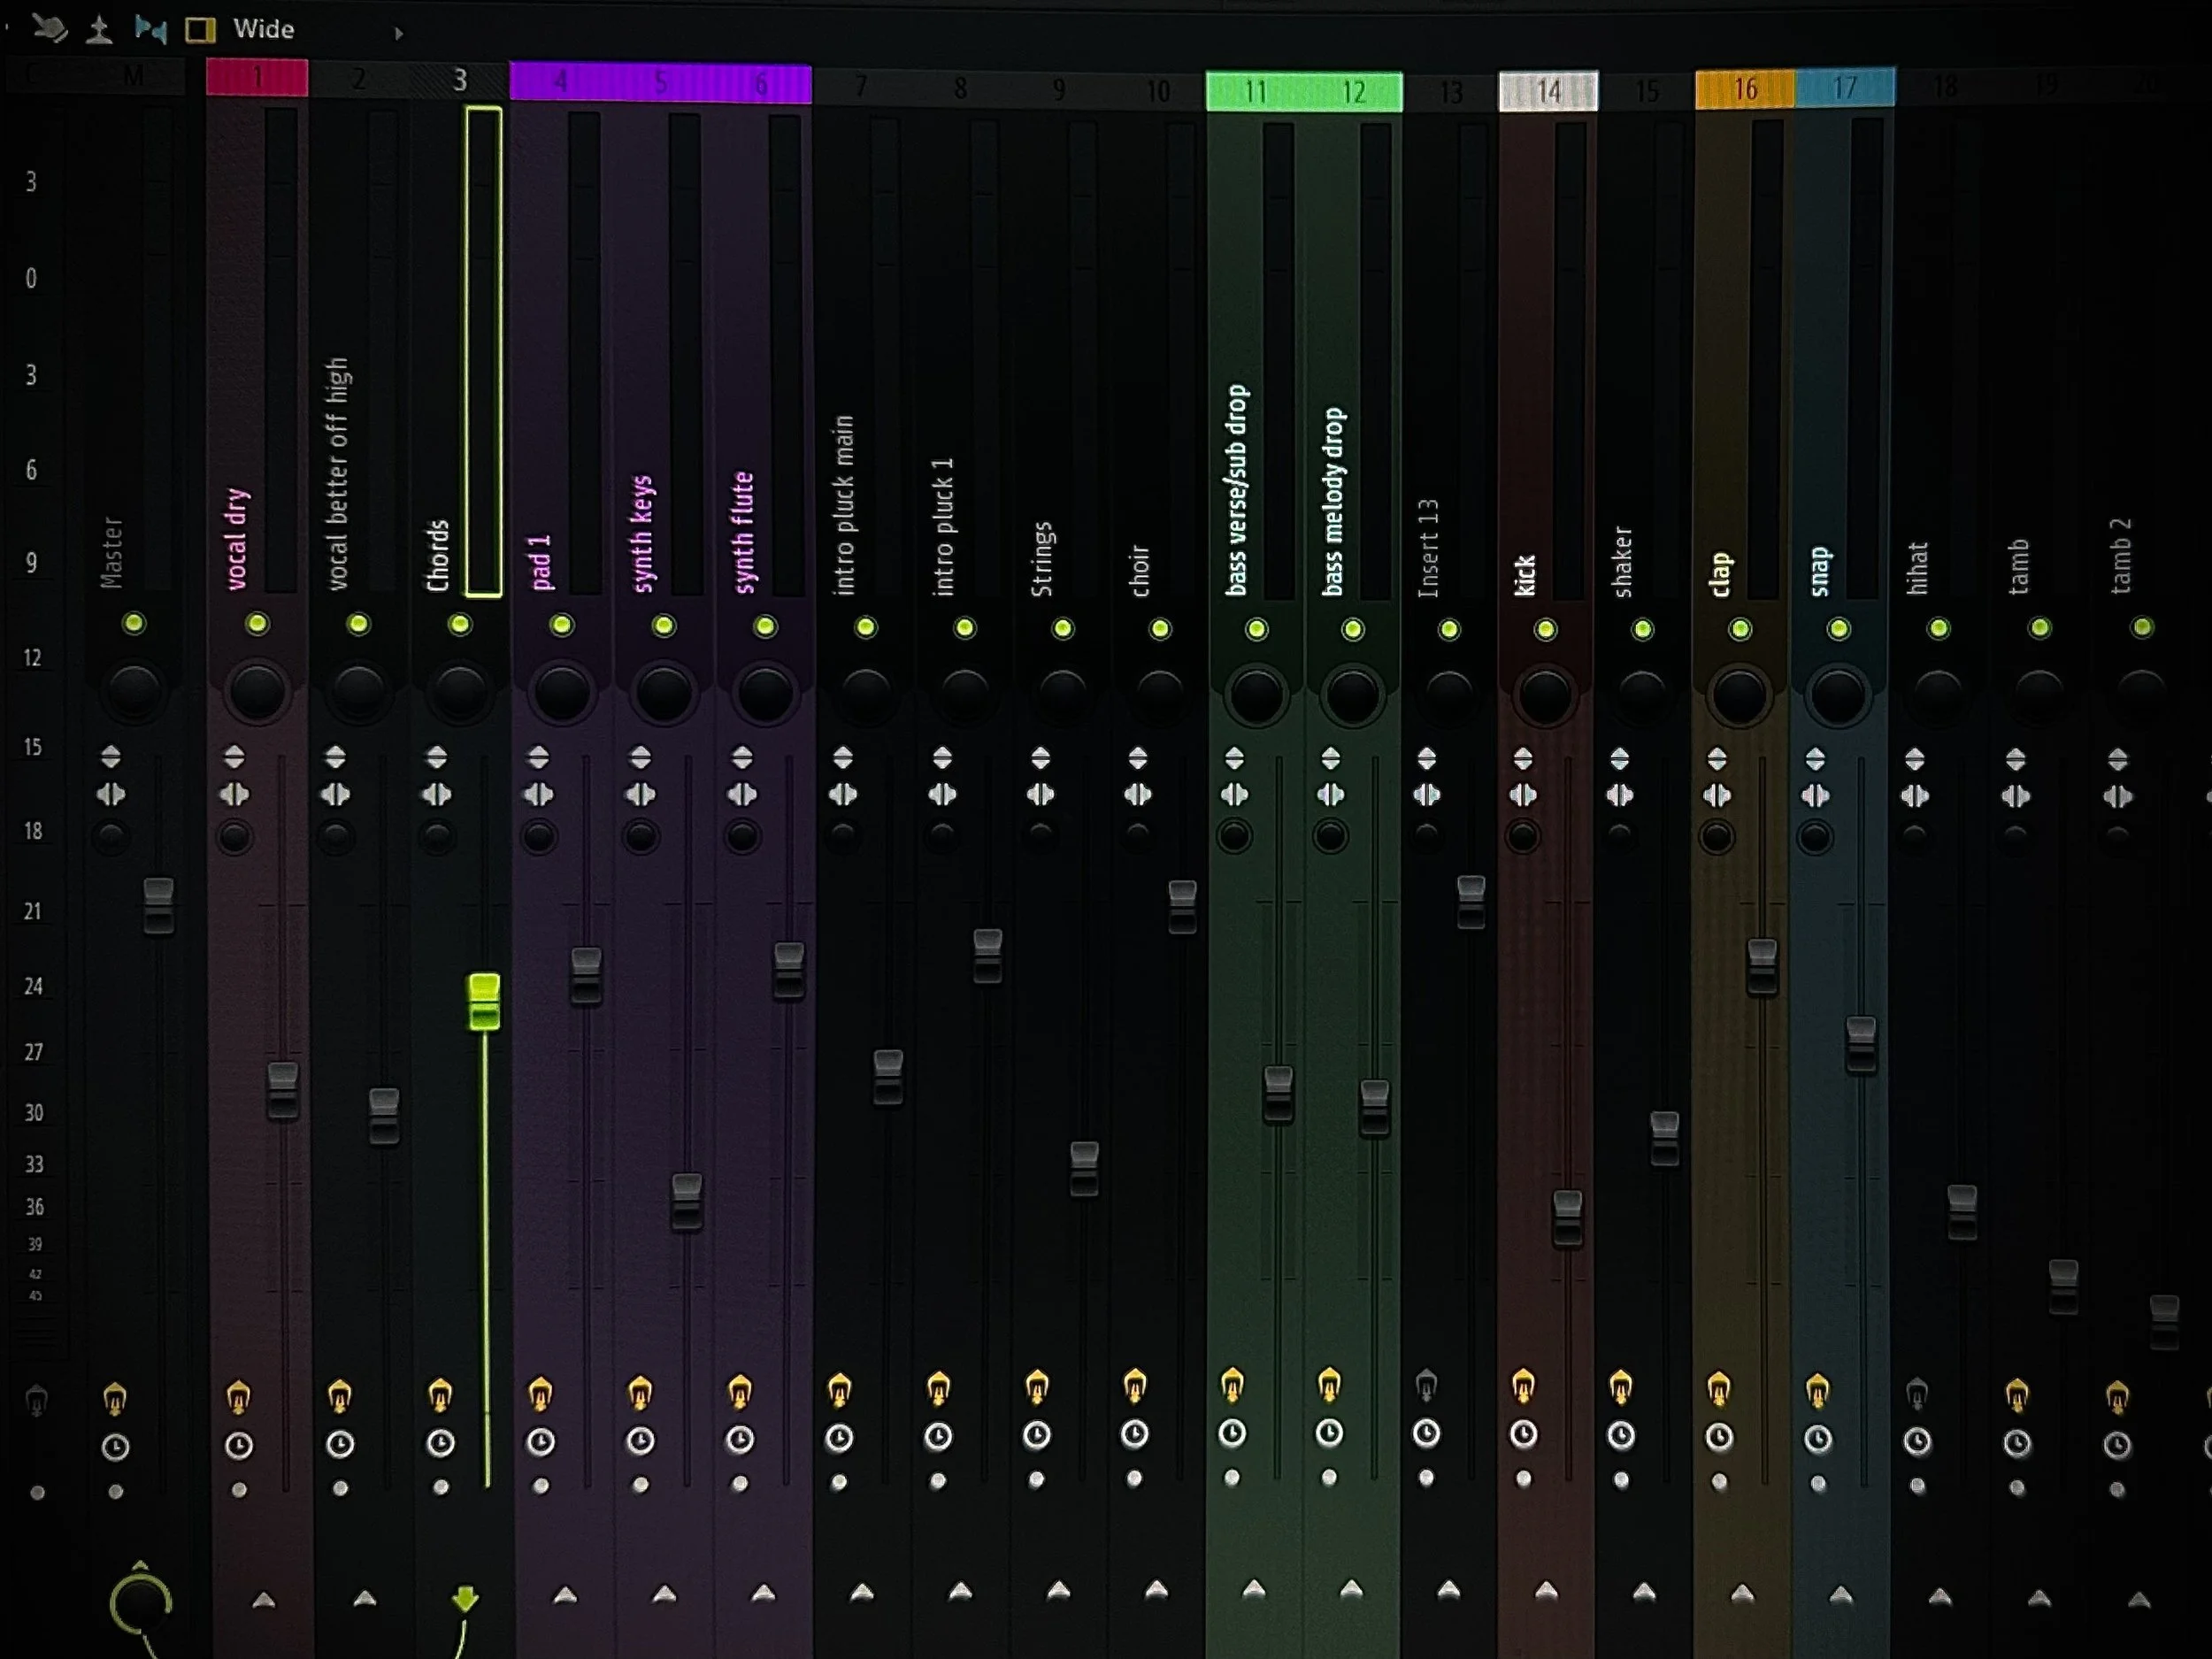
Task: Click the Chords track routing arrow to master
Action: (465, 1597)
